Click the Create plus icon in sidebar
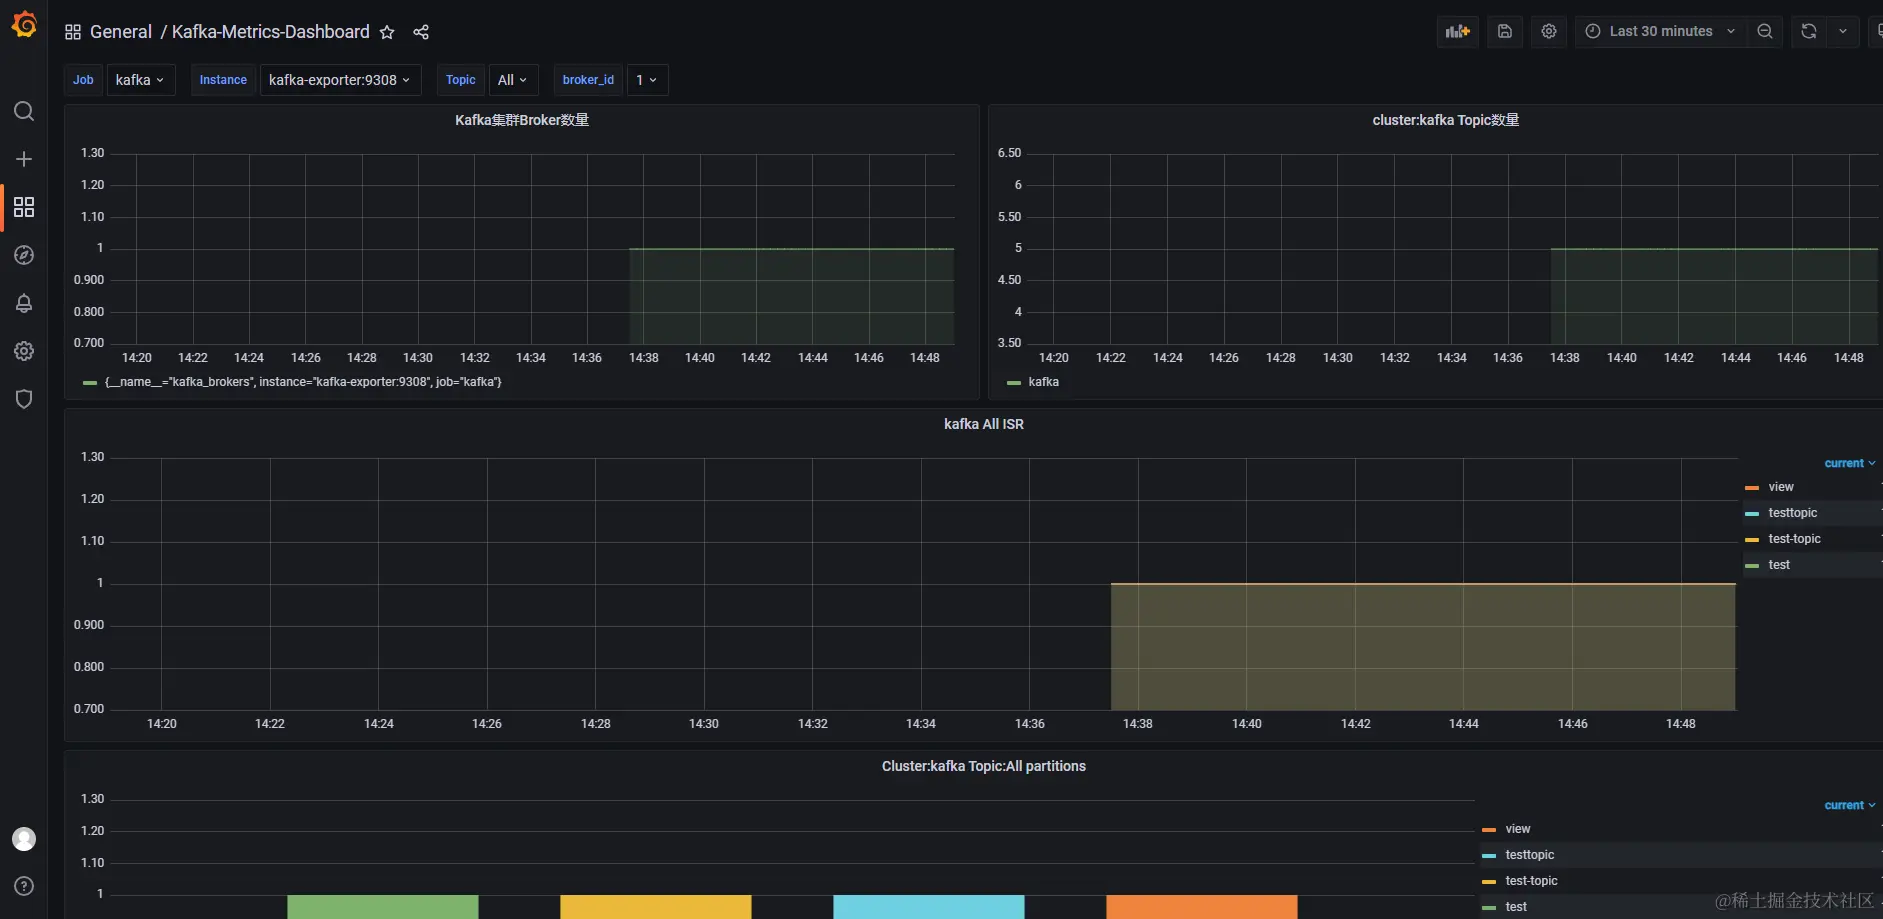 coord(24,159)
